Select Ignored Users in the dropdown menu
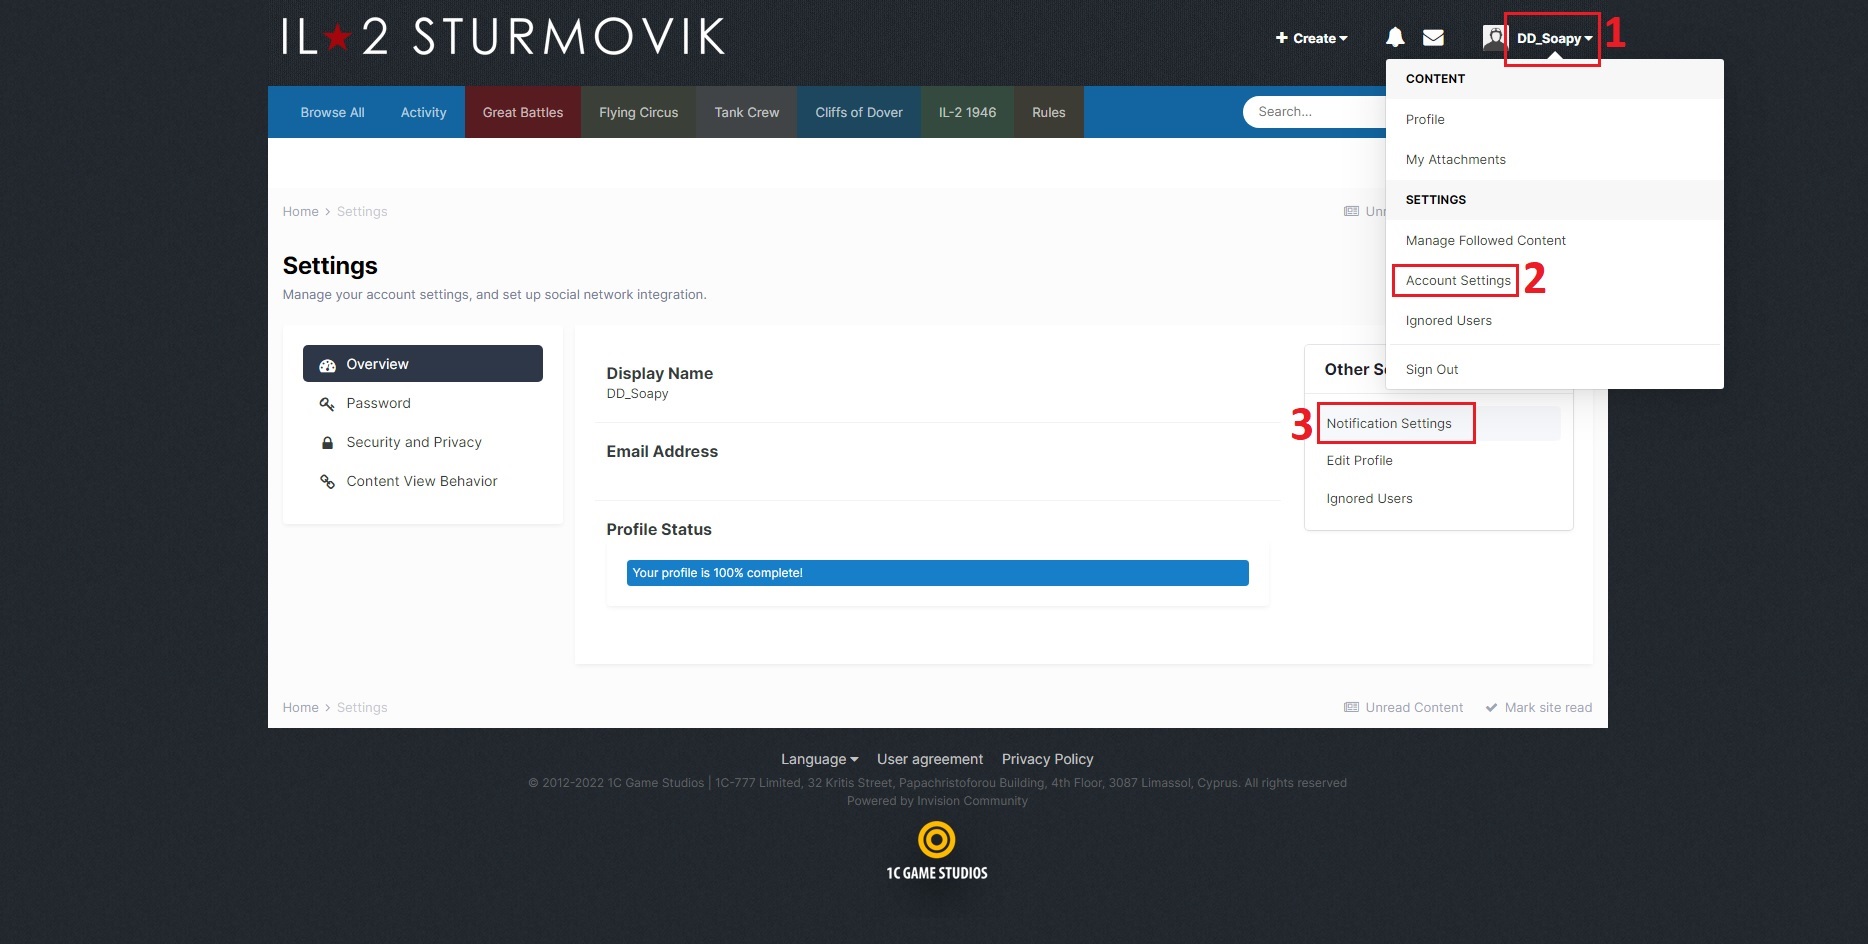Image resolution: width=1868 pixels, height=944 pixels. (1554, 320)
